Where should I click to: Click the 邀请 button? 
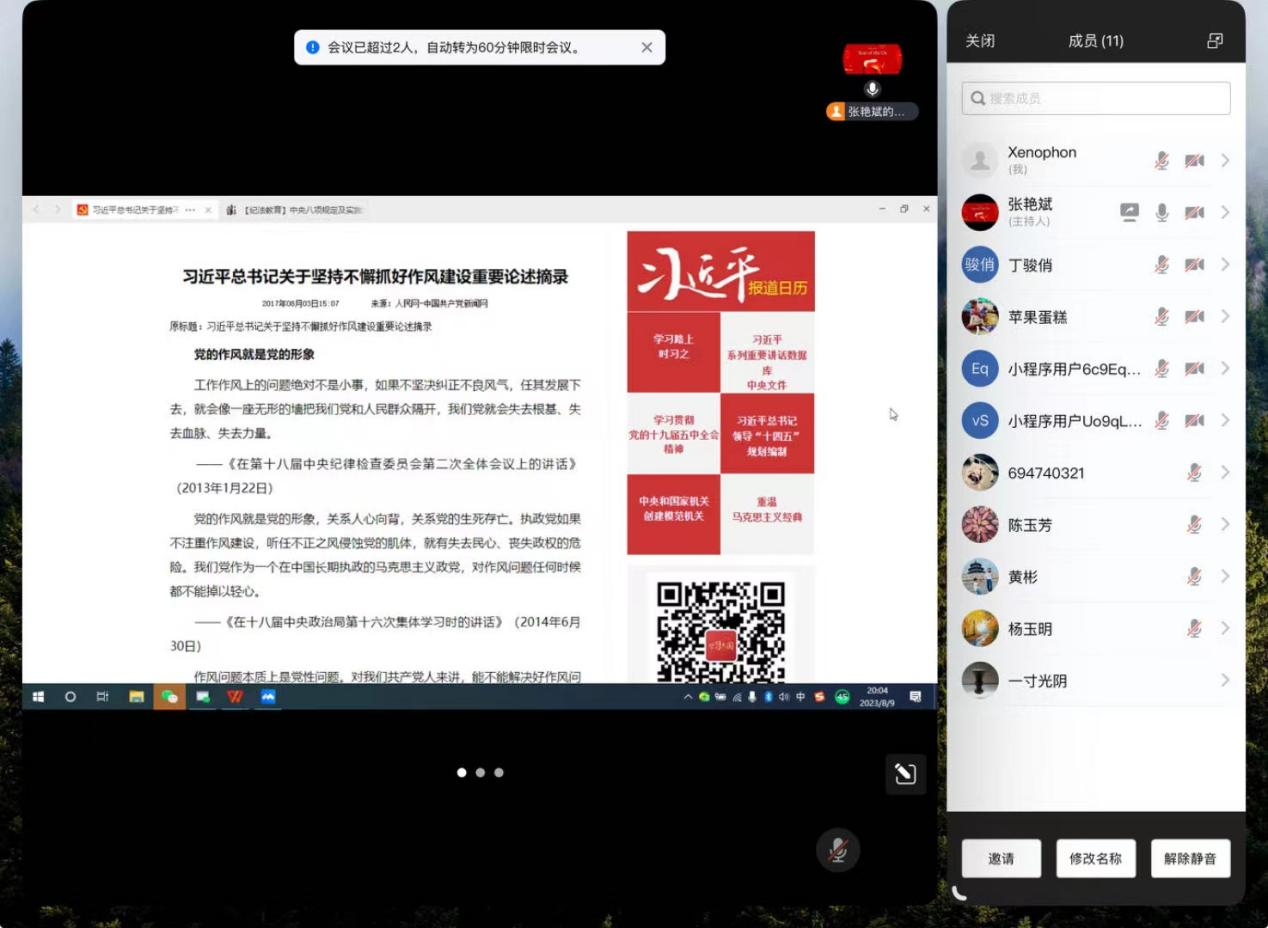point(1001,859)
